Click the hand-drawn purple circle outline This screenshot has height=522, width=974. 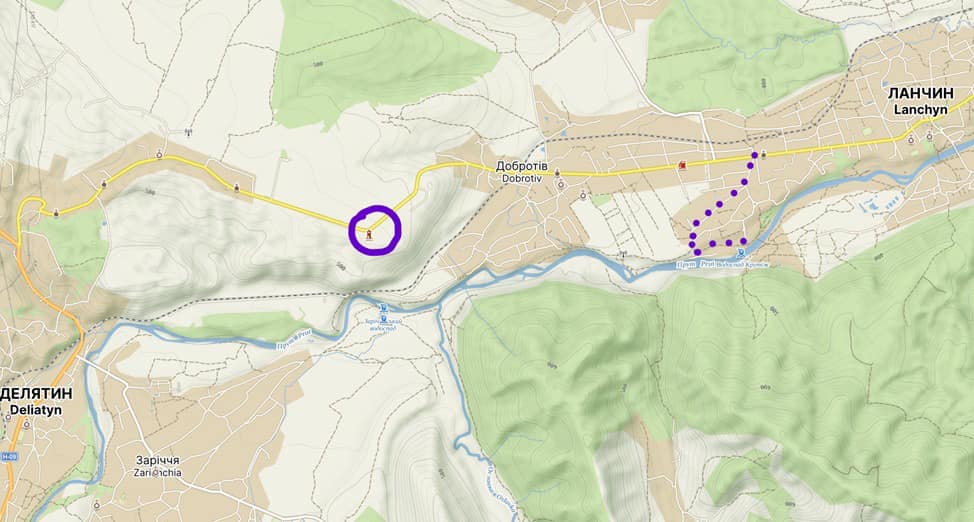375,230
